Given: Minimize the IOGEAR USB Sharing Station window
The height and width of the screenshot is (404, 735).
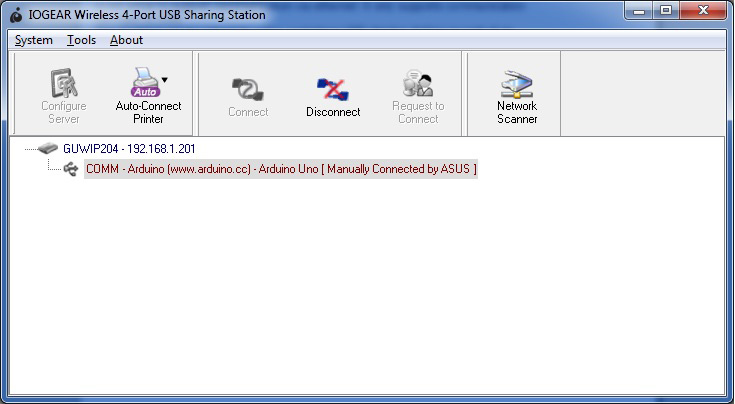Looking at the screenshot, I should 639,11.
